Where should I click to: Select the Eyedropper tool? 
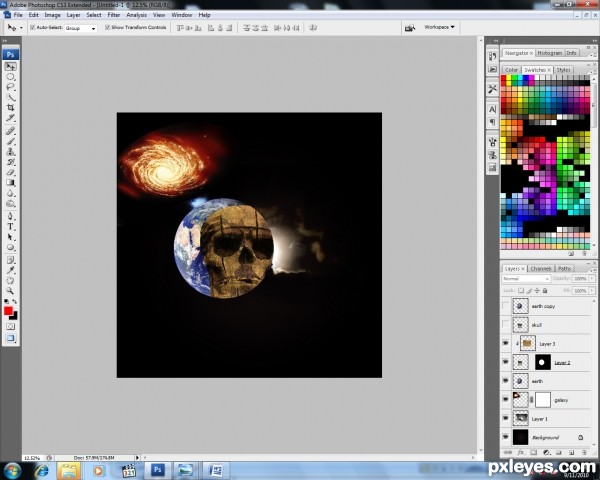[10, 271]
